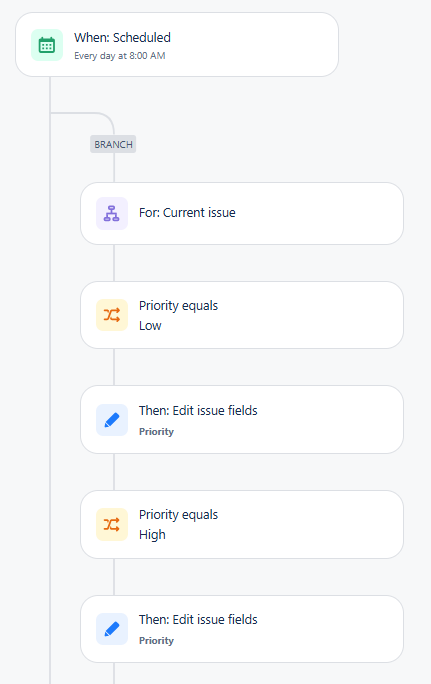Select the gray BRANCH label tag
431x684 pixels.
pyautogui.click(x=113, y=144)
